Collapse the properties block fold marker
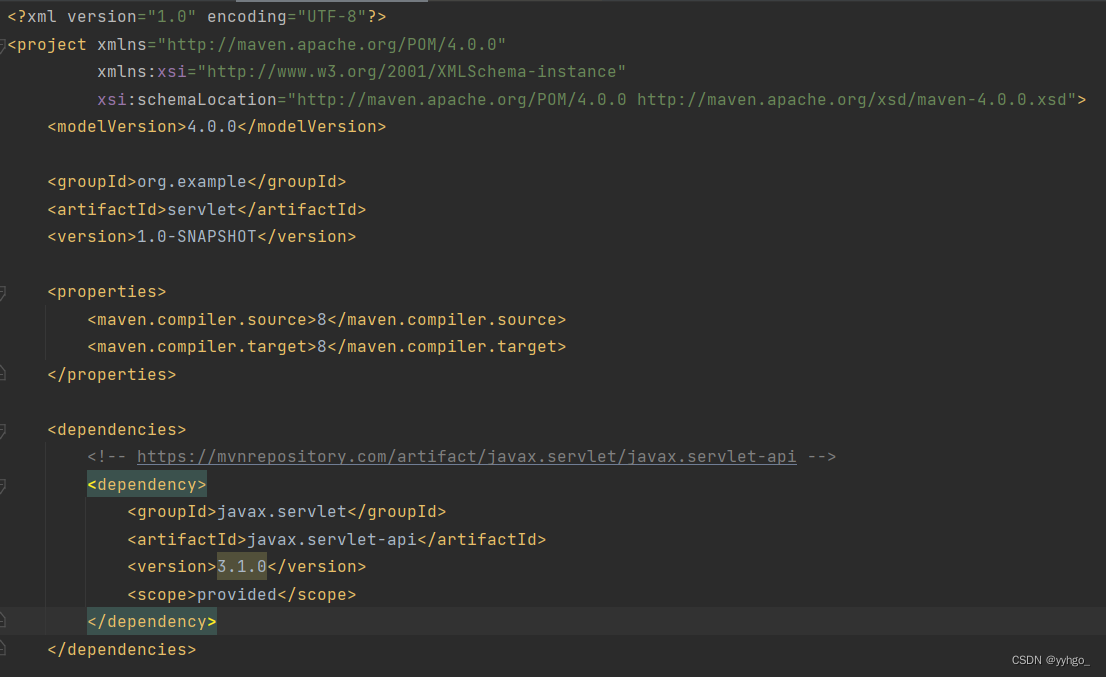 click(x=3, y=292)
